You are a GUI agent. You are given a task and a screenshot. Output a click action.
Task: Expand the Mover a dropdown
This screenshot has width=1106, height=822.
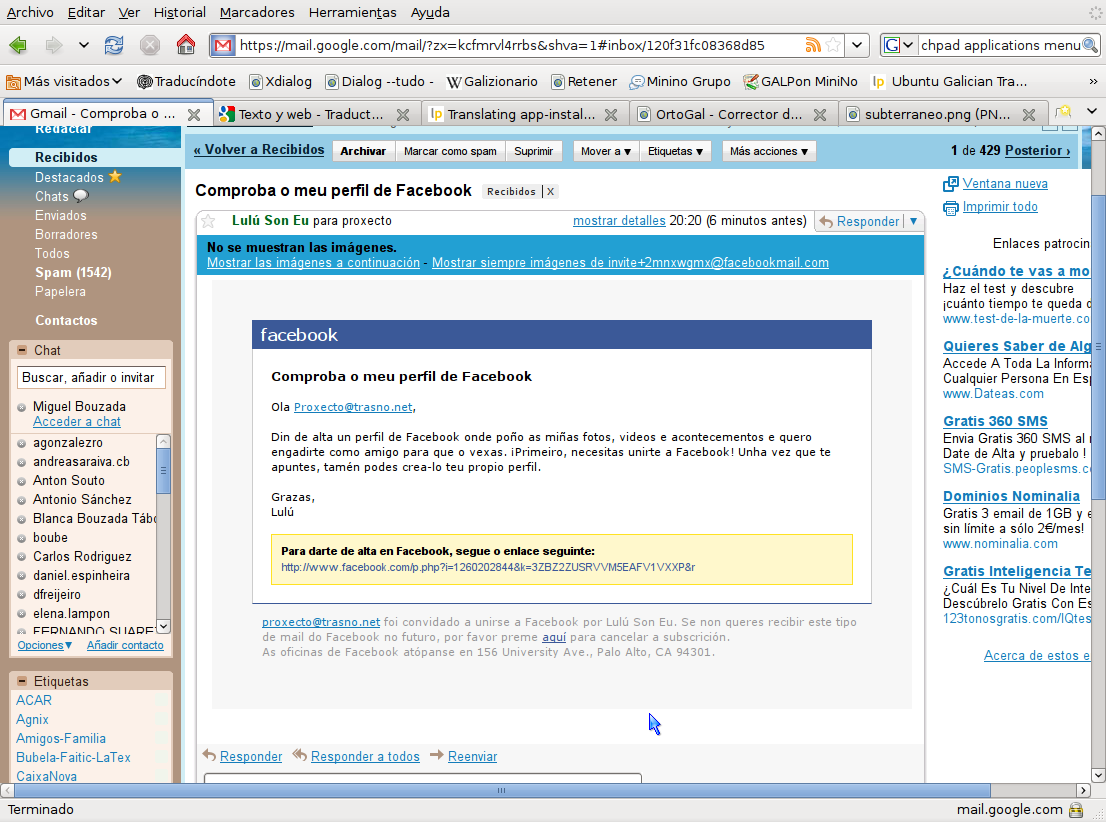606,151
